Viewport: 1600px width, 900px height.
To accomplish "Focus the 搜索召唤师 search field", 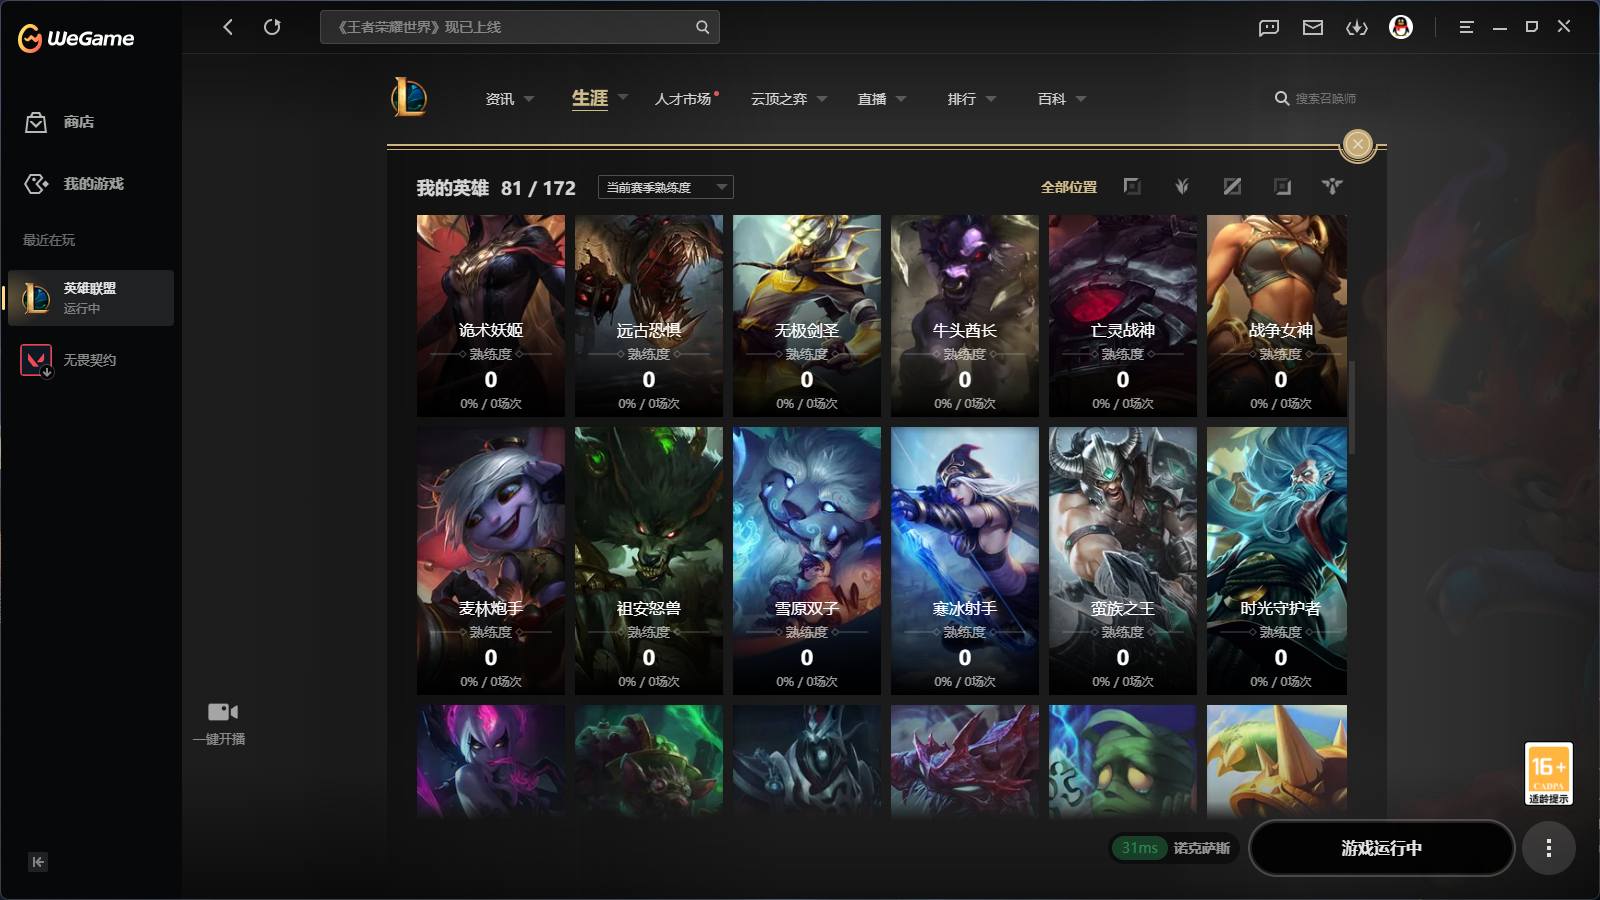I will click(1325, 99).
